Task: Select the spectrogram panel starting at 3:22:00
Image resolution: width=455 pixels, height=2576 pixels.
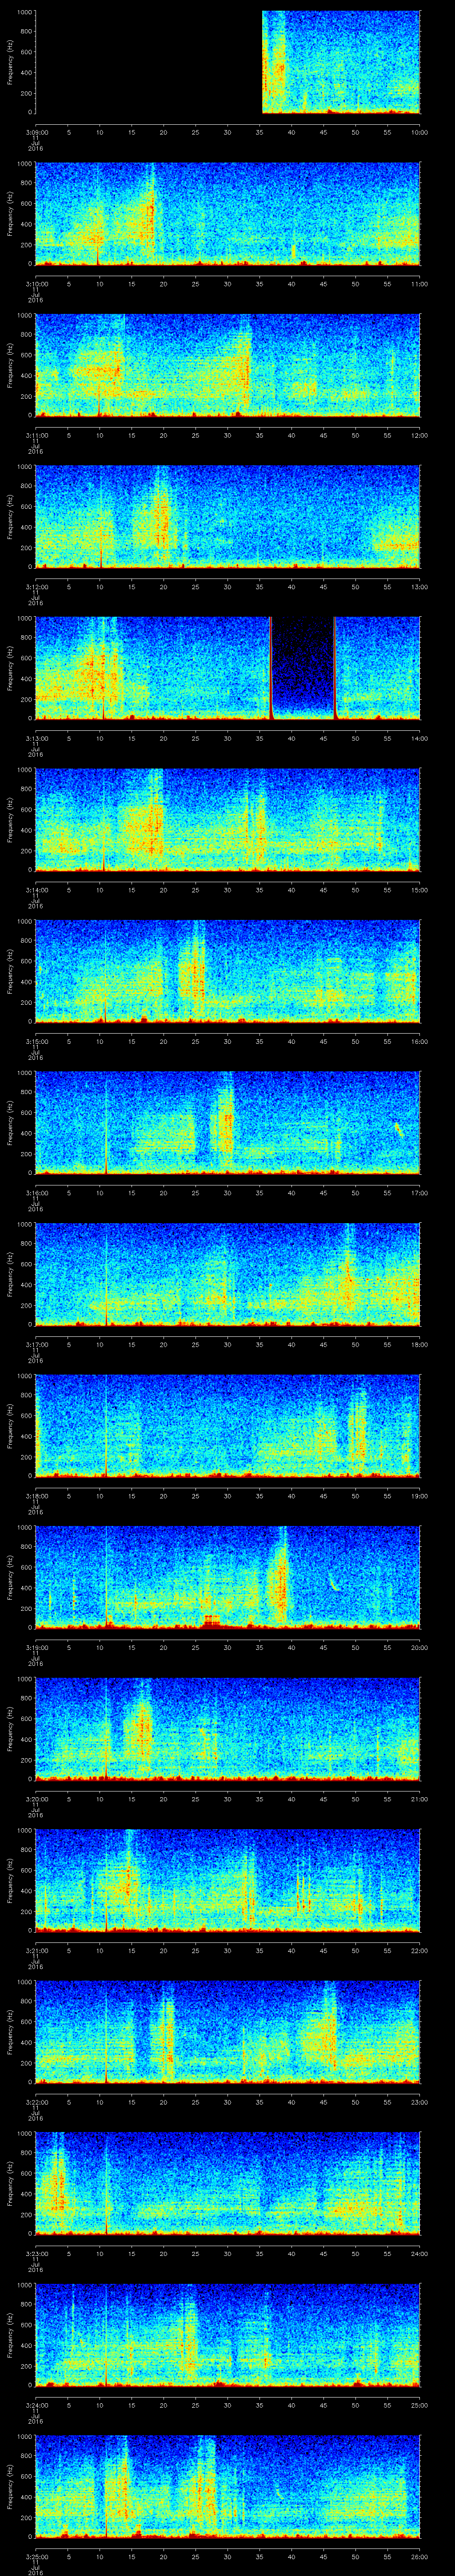Action: click(227, 2032)
